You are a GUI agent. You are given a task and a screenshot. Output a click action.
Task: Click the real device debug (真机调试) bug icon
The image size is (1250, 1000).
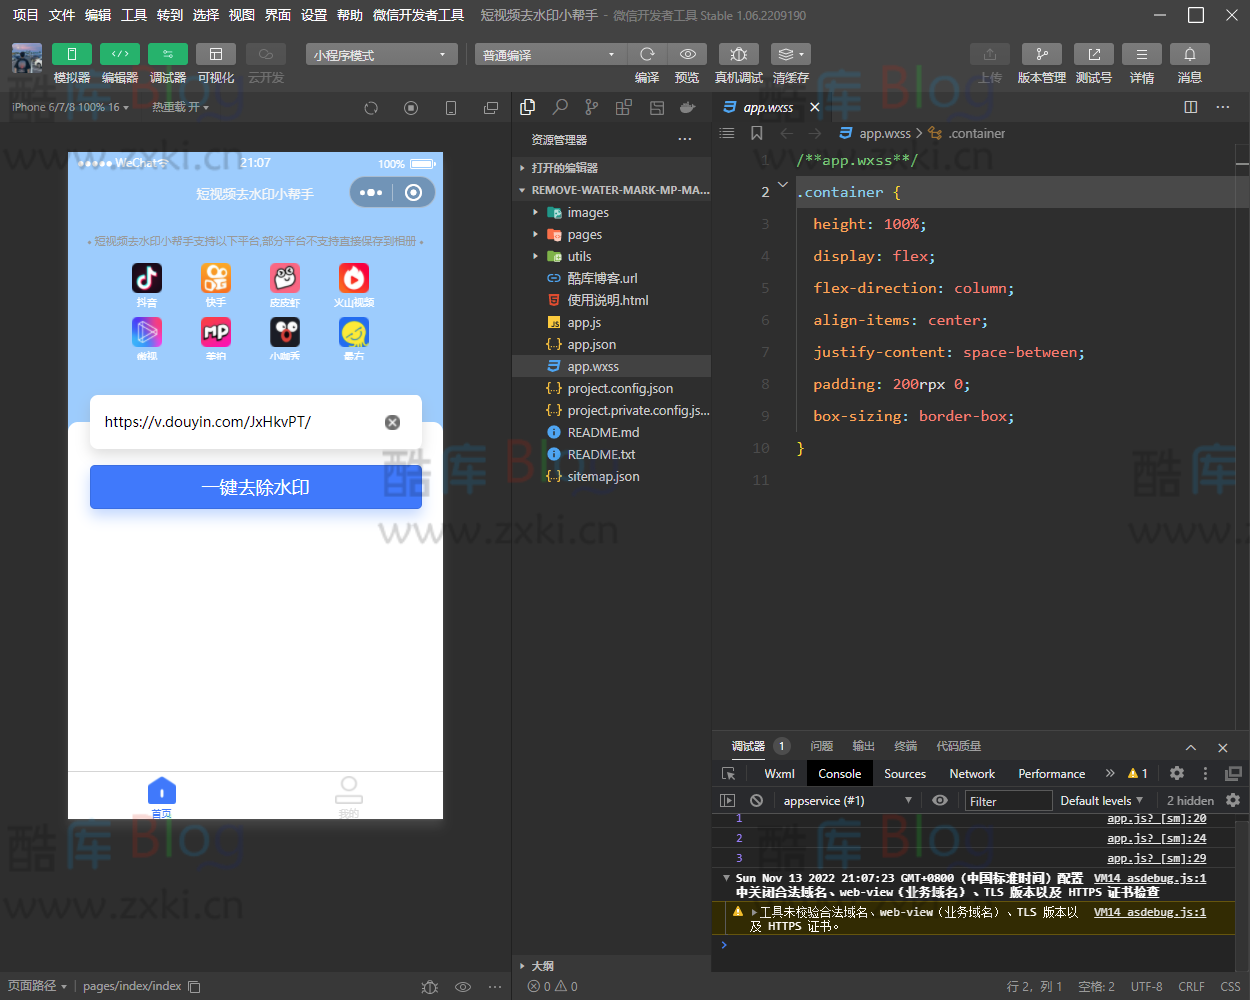738,54
